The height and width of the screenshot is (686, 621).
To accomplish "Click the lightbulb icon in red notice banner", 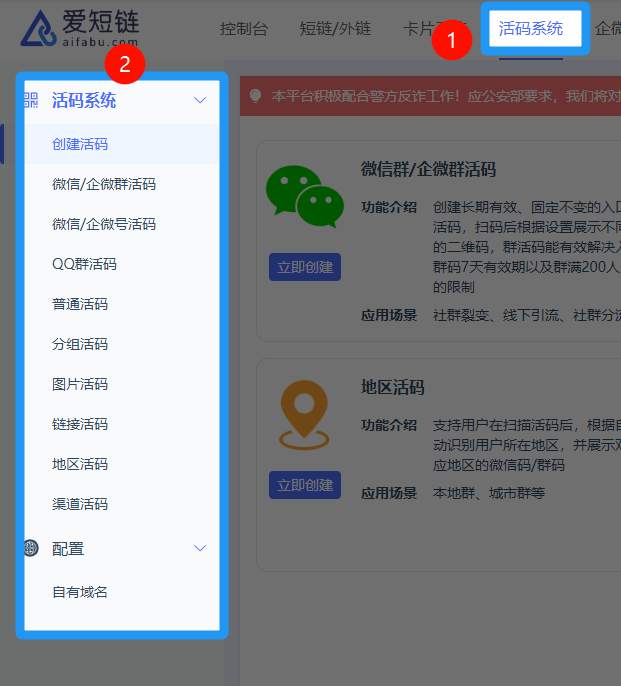I will point(256,96).
